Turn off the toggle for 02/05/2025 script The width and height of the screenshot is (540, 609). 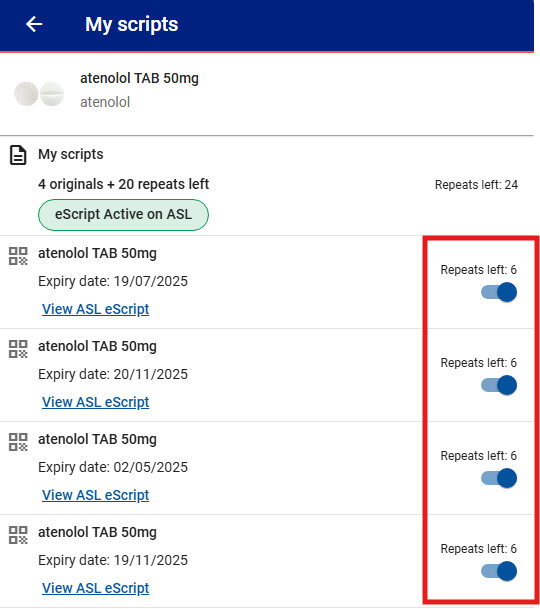point(499,478)
